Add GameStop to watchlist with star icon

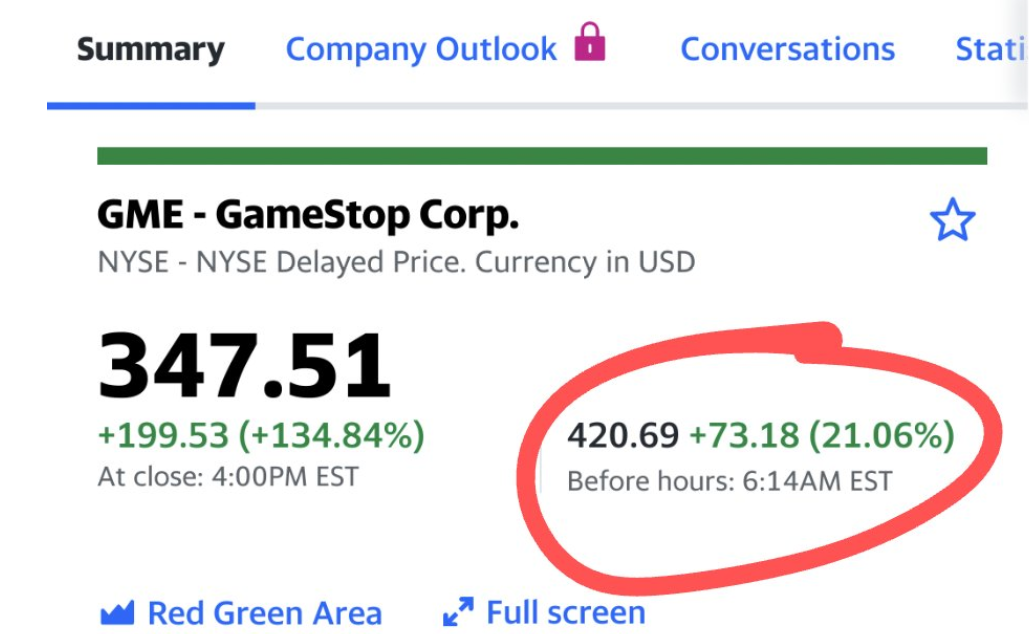(951, 220)
